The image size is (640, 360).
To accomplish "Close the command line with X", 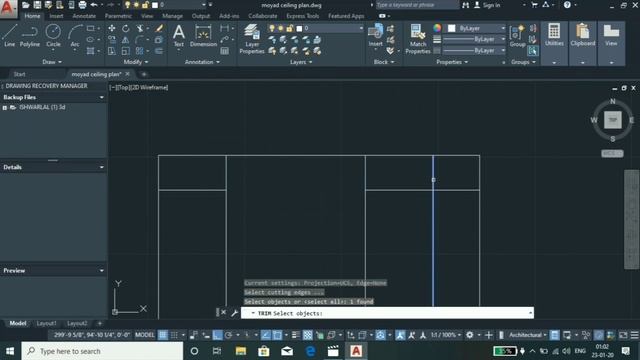I will [x=223, y=313].
